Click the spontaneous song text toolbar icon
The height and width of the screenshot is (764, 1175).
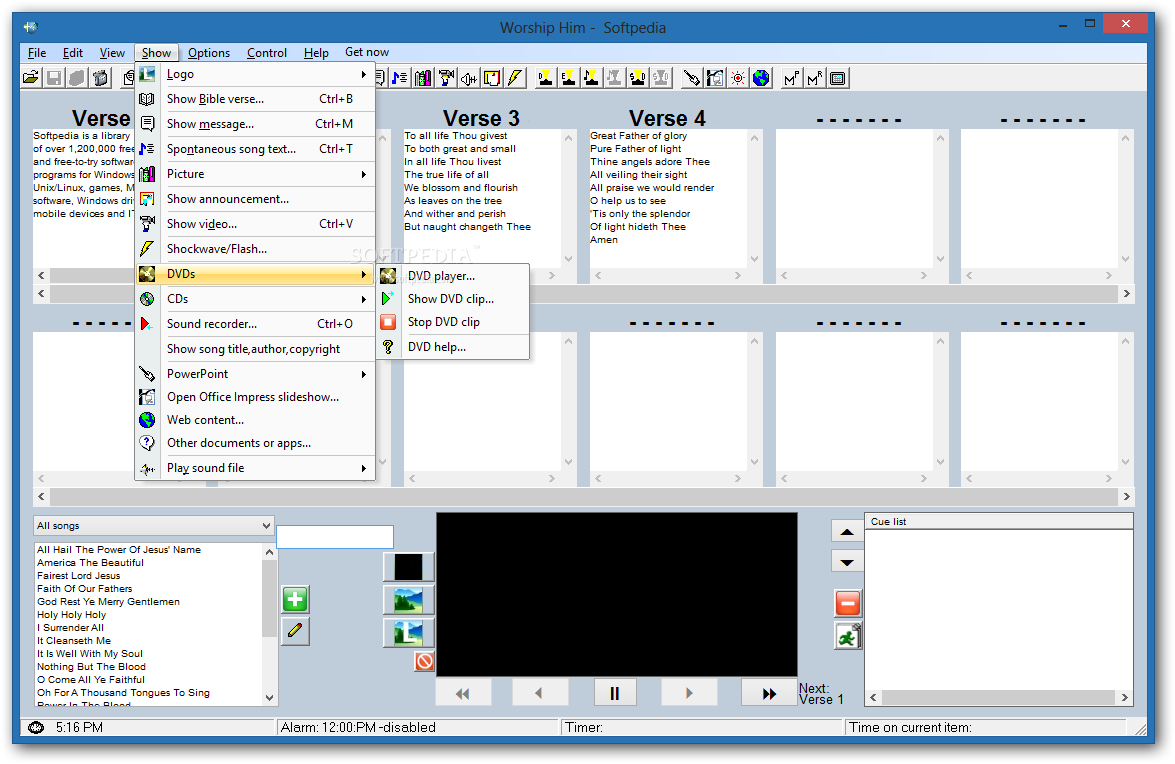click(x=399, y=78)
